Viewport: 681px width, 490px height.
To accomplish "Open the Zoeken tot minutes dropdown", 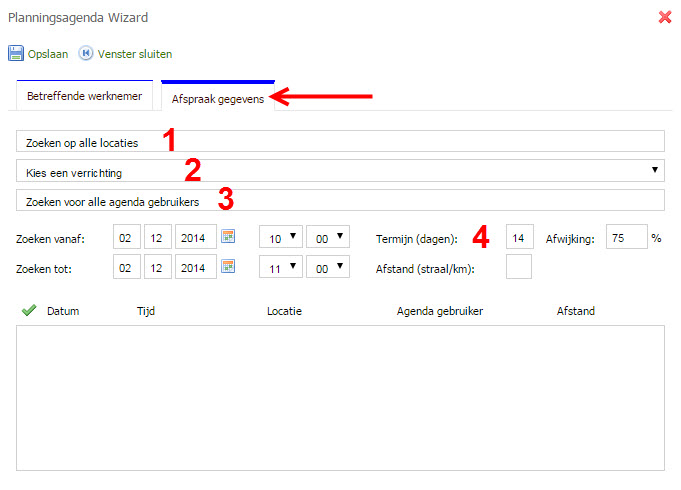I will click(327, 267).
